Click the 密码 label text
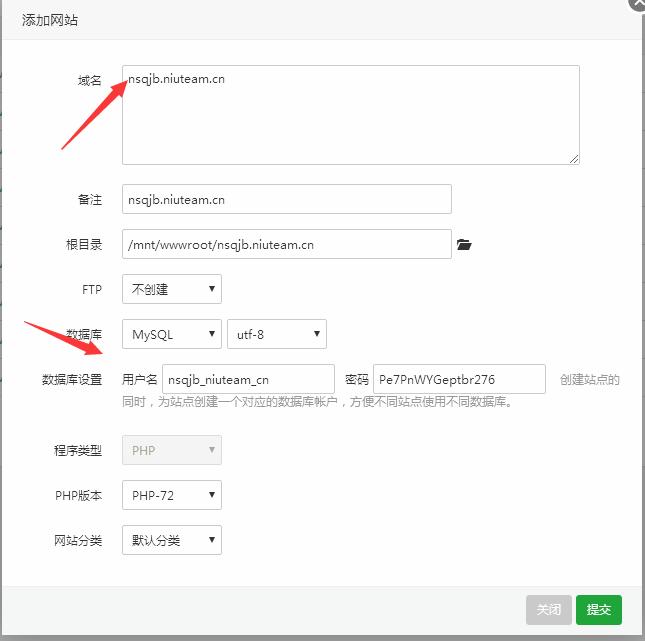 click(x=357, y=379)
